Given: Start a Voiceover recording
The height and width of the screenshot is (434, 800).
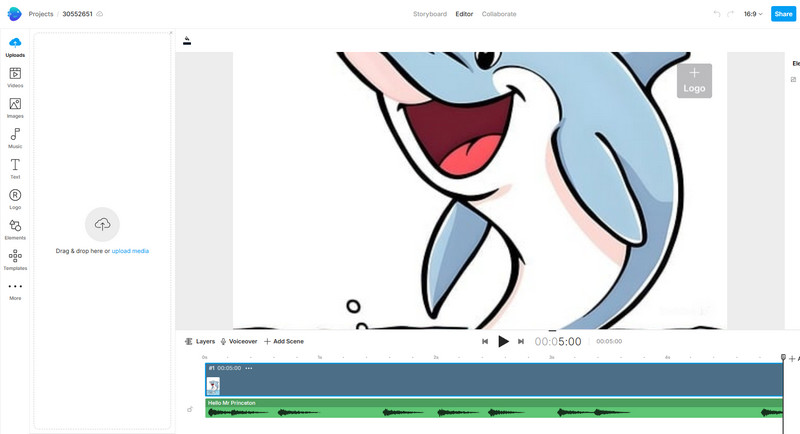Looking at the screenshot, I should click(239, 342).
